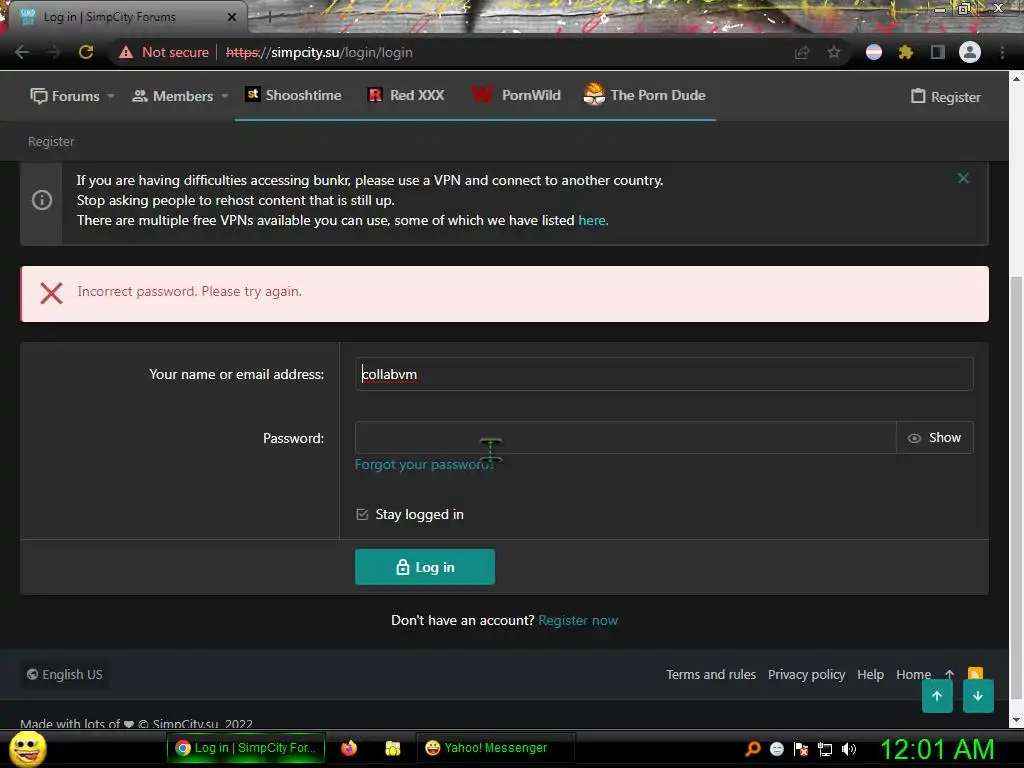The width and height of the screenshot is (1024, 768).
Task: Click the 'here' VPN list link
Action: 593,221
